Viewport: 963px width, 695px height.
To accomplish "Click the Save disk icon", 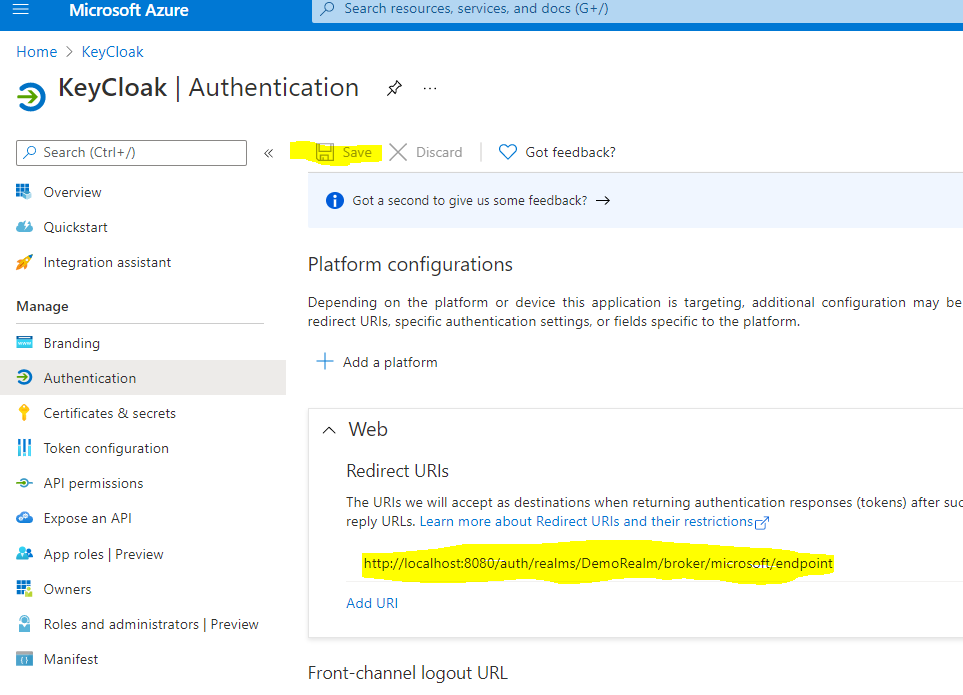I will 325,152.
